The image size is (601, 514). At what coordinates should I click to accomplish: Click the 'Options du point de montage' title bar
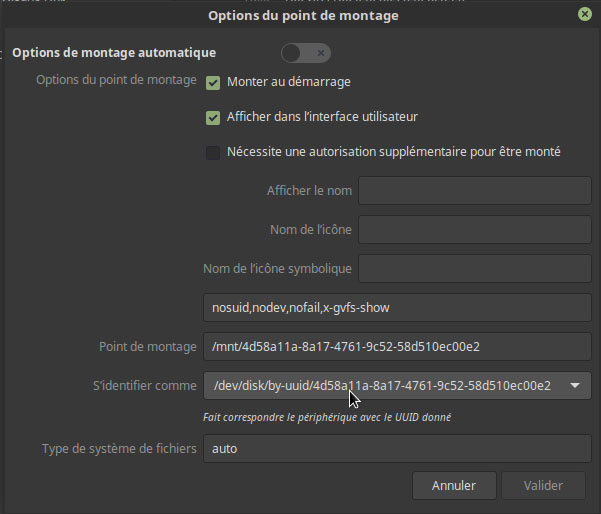pyautogui.click(x=302, y=15)
